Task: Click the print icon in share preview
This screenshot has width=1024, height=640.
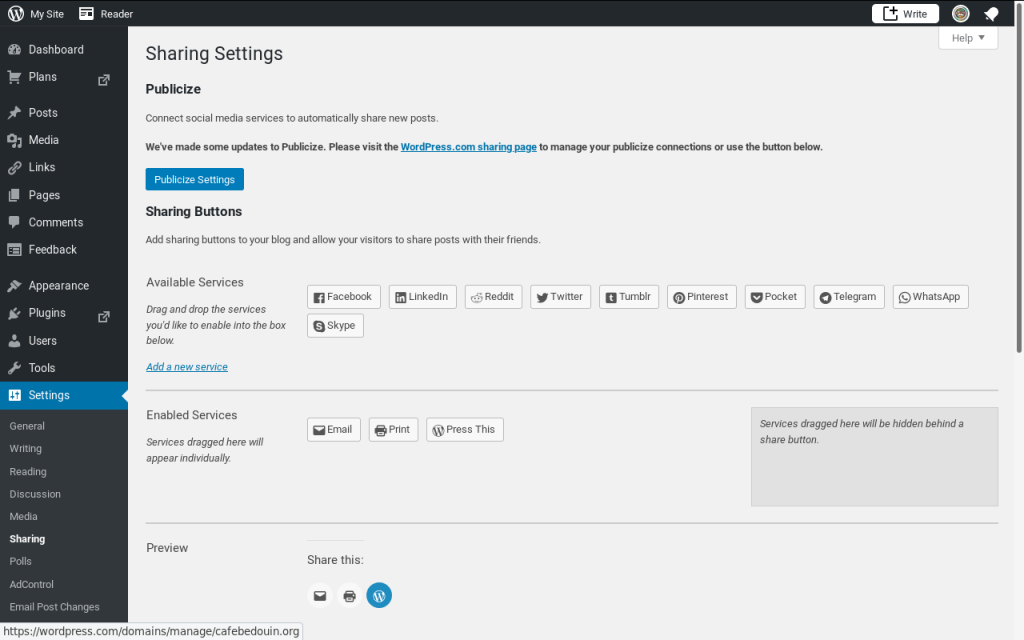Action: point(349,596)
